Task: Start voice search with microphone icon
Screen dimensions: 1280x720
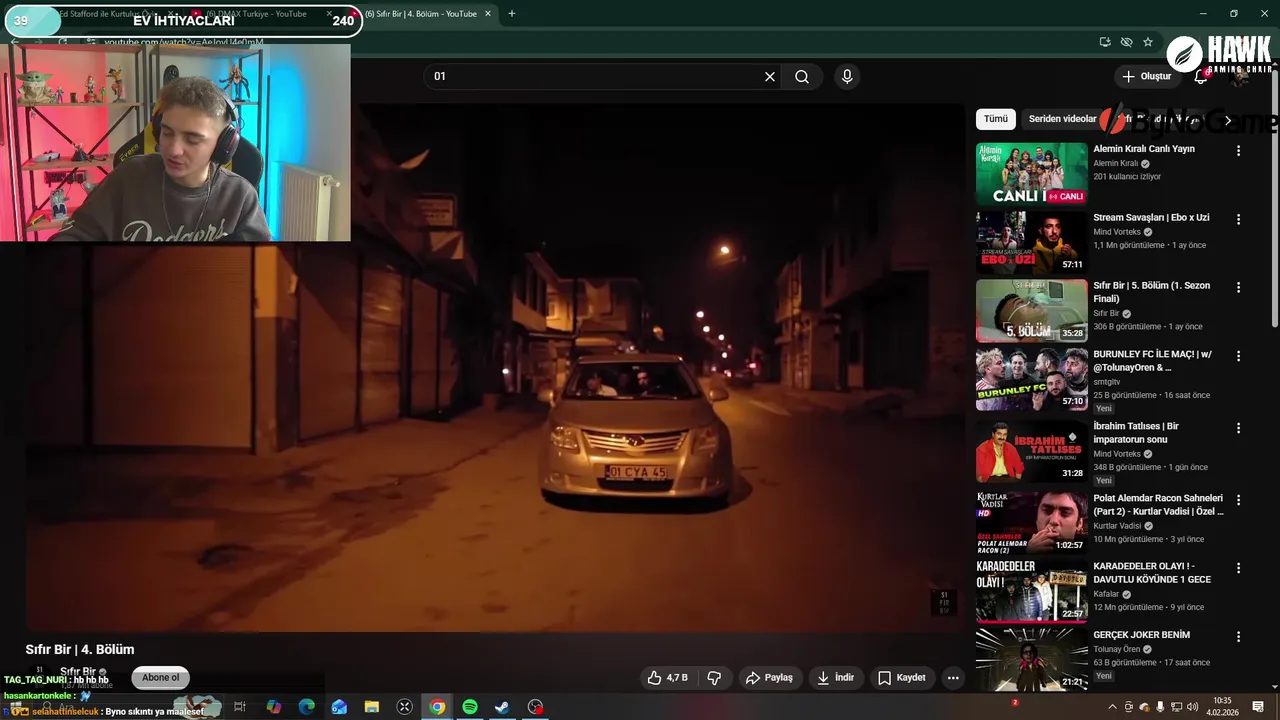Action: [847, 76]
